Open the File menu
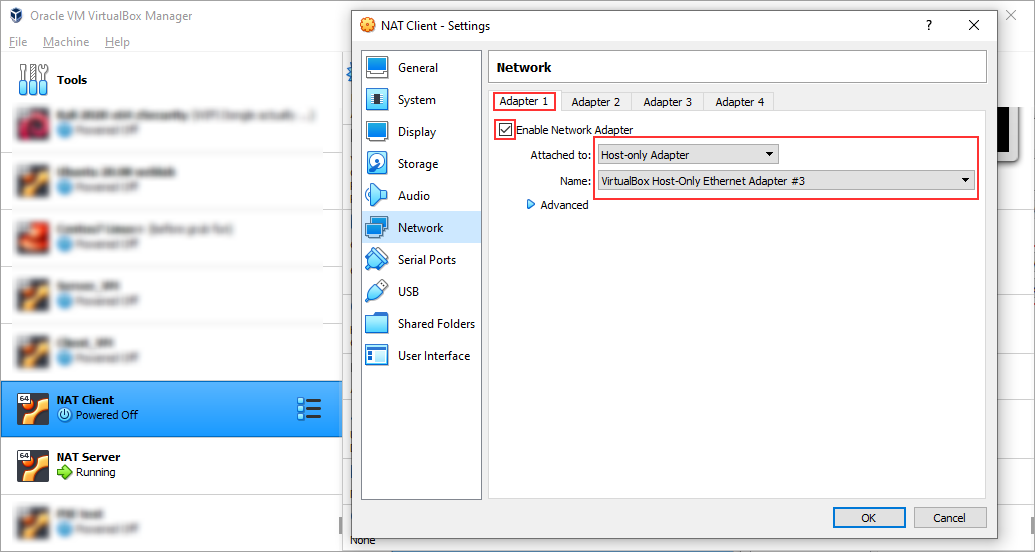1035x552 pixels. click(x=18, y=42)
